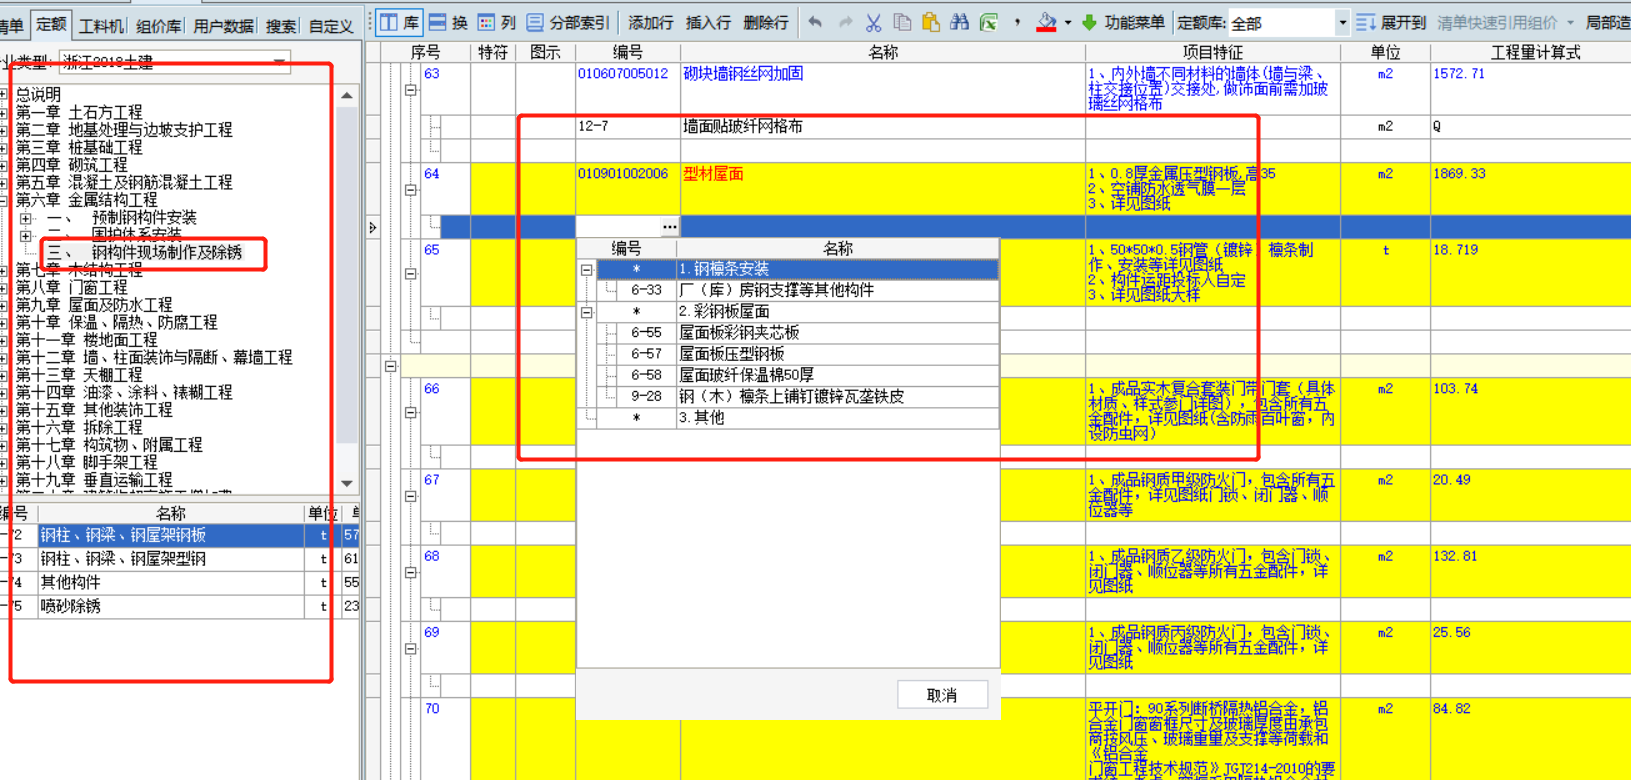Collapse row 63 expander box

click(410, 90)
